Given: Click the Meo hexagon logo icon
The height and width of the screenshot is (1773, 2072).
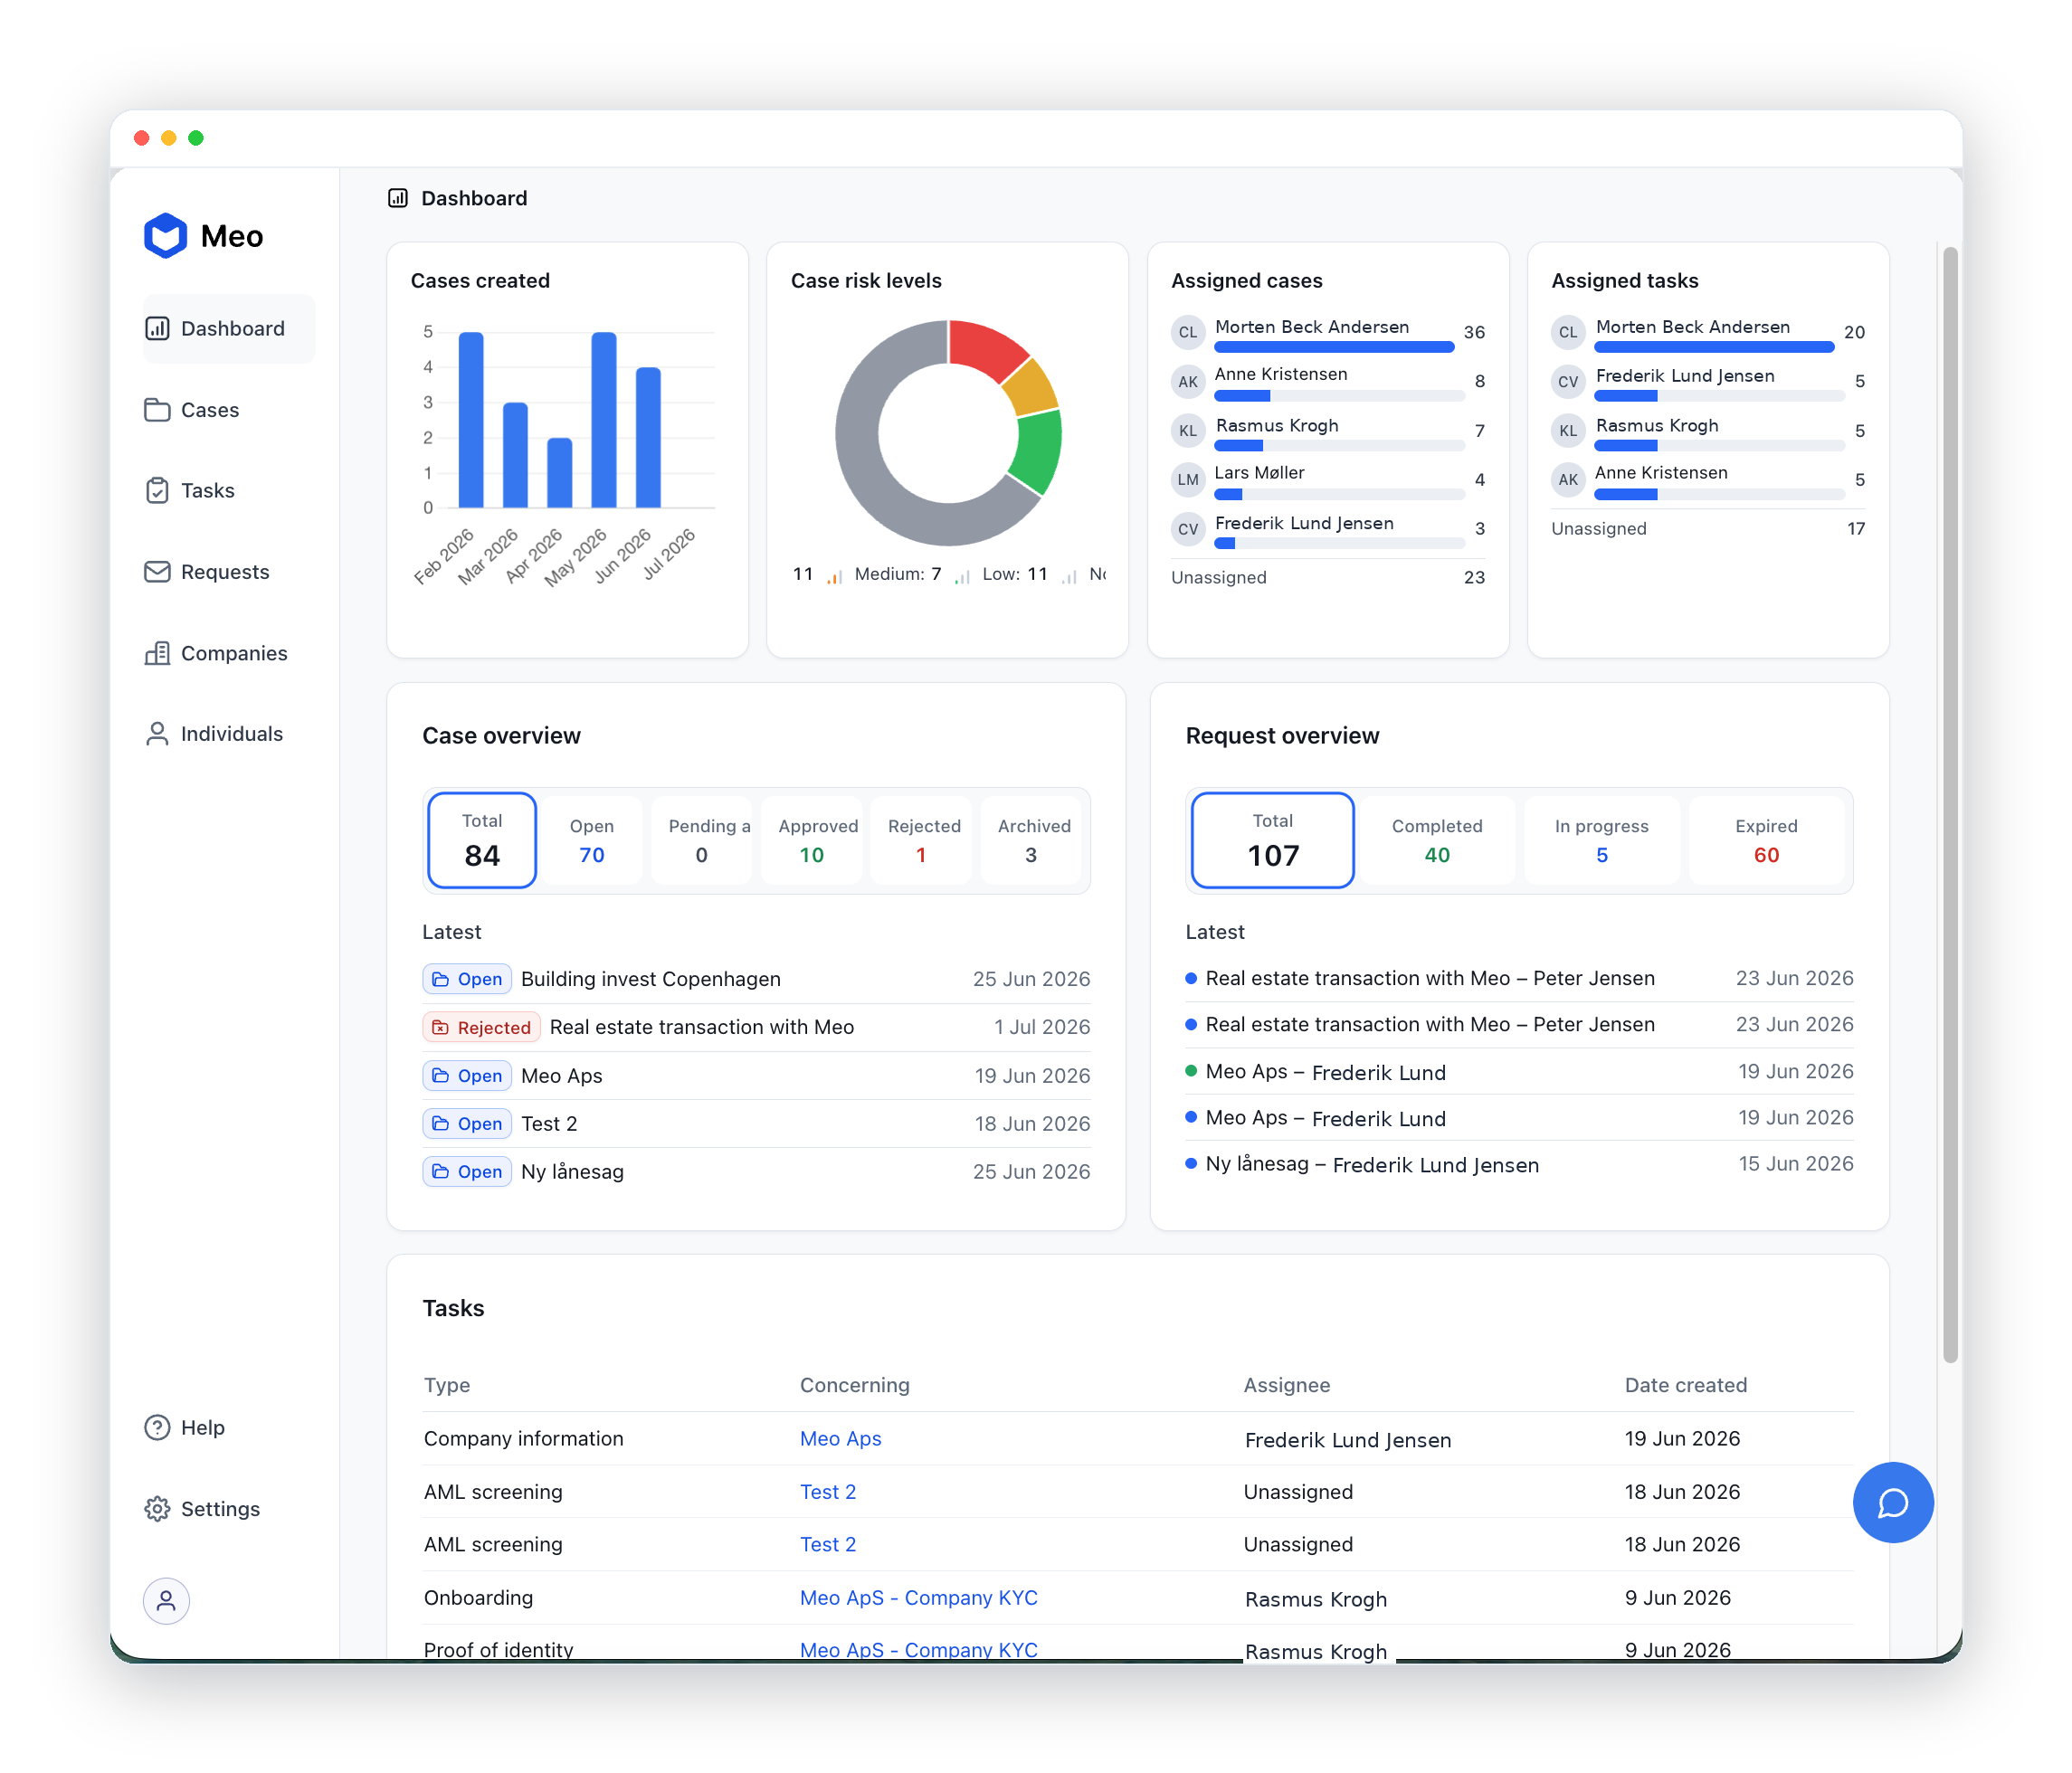Looking at the screenshot, I should [165, 236].
